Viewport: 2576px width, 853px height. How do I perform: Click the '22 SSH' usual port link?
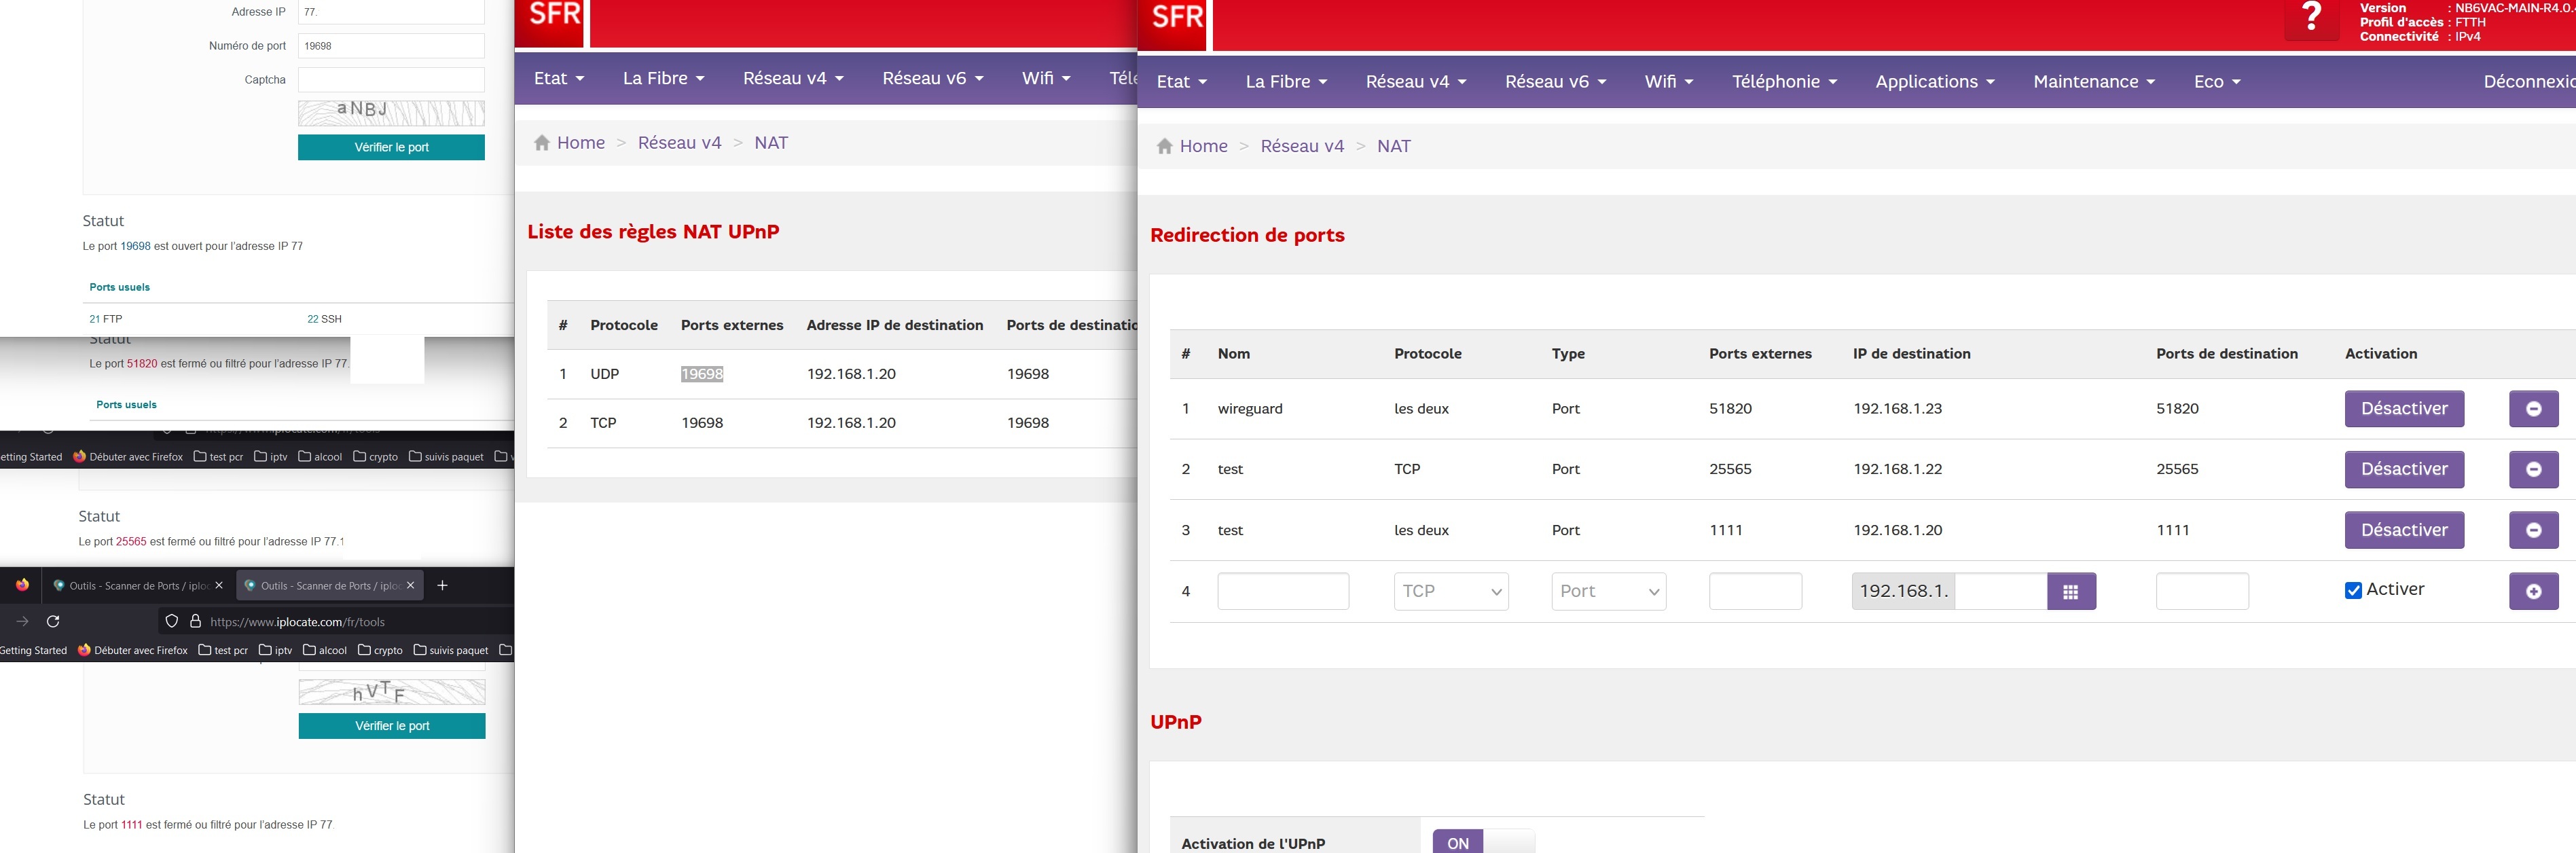324,319
